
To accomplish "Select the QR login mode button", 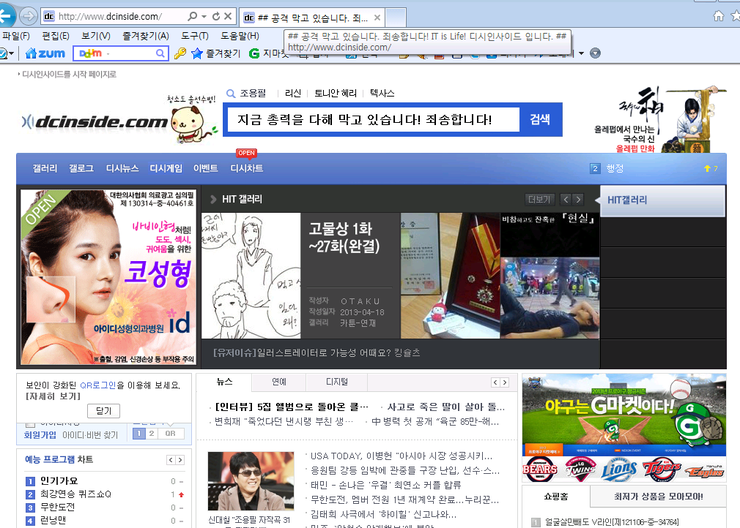I will (170, 434).
